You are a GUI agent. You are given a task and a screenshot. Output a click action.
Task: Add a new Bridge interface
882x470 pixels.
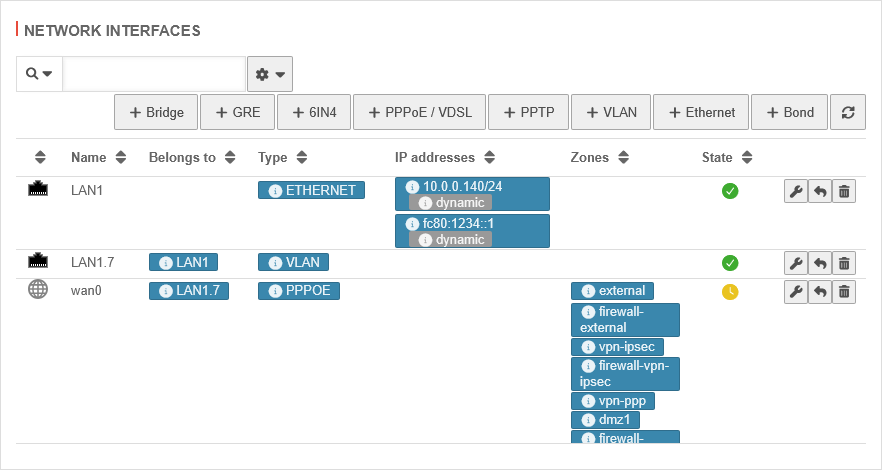(x=156, y=112)
